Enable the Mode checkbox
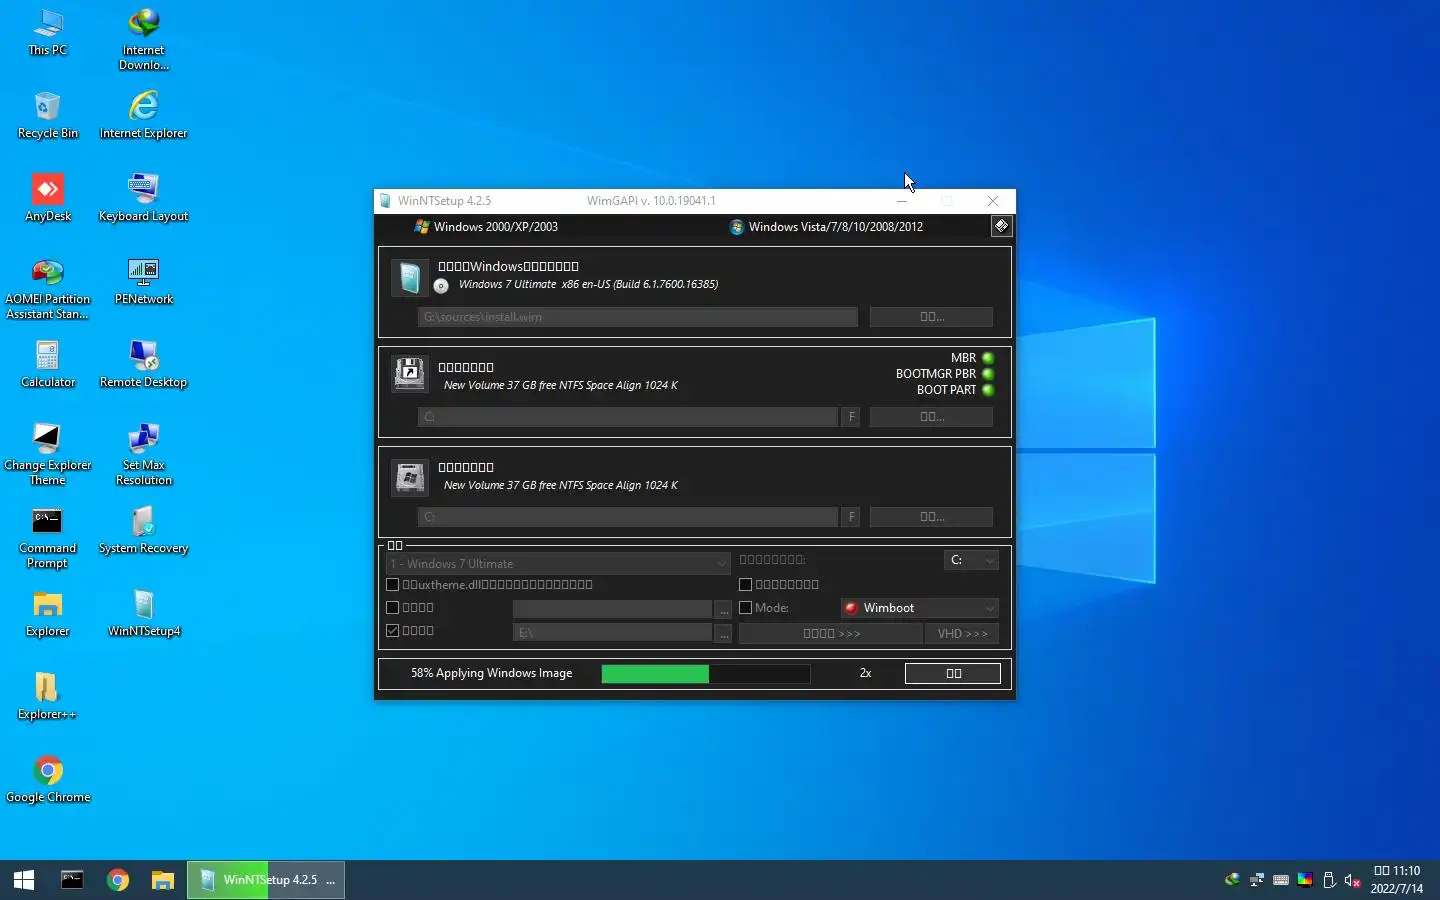The width and height of the screenshot is (1440, 900). coord(745,608)
